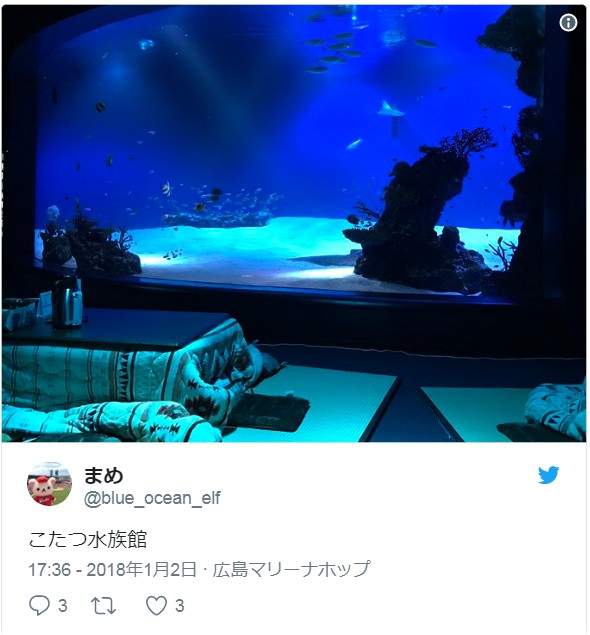Open the aquarium tank photo

click(x=294, y=223)
